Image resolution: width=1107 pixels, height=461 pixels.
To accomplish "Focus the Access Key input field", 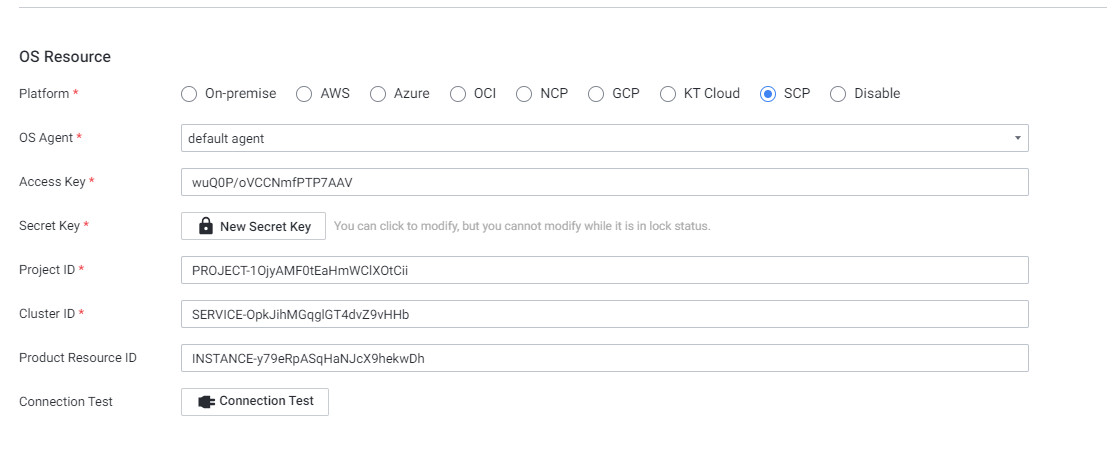I will click(x=604, y=182).
